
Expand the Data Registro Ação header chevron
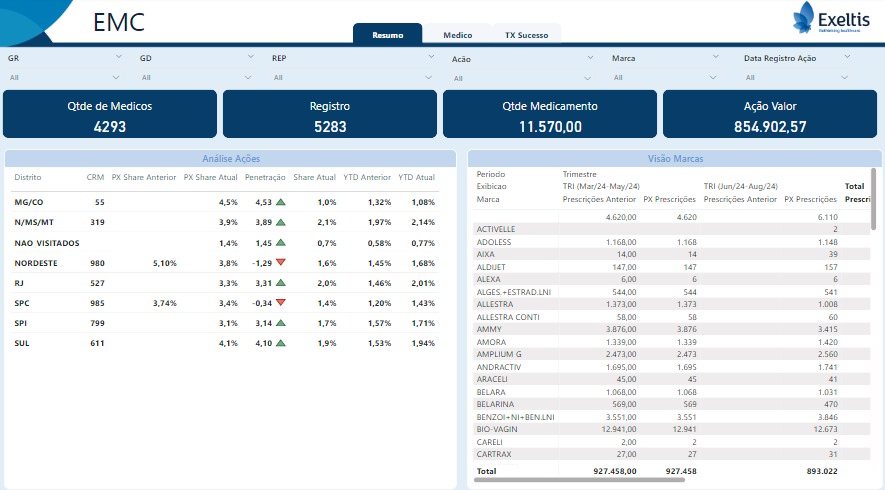click(847, 57)
